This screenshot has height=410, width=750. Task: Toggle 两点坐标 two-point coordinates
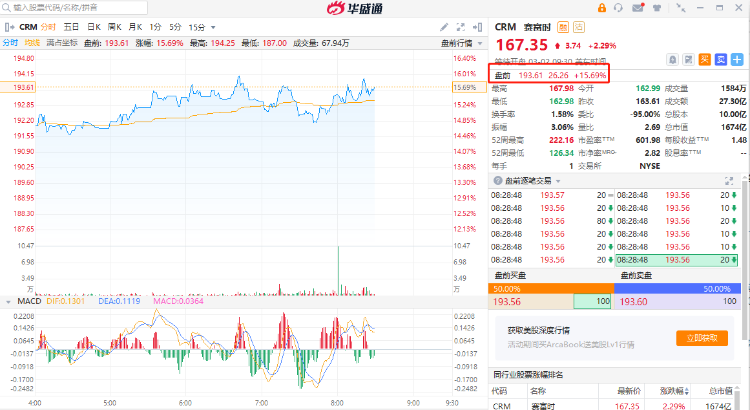(62, 43)
